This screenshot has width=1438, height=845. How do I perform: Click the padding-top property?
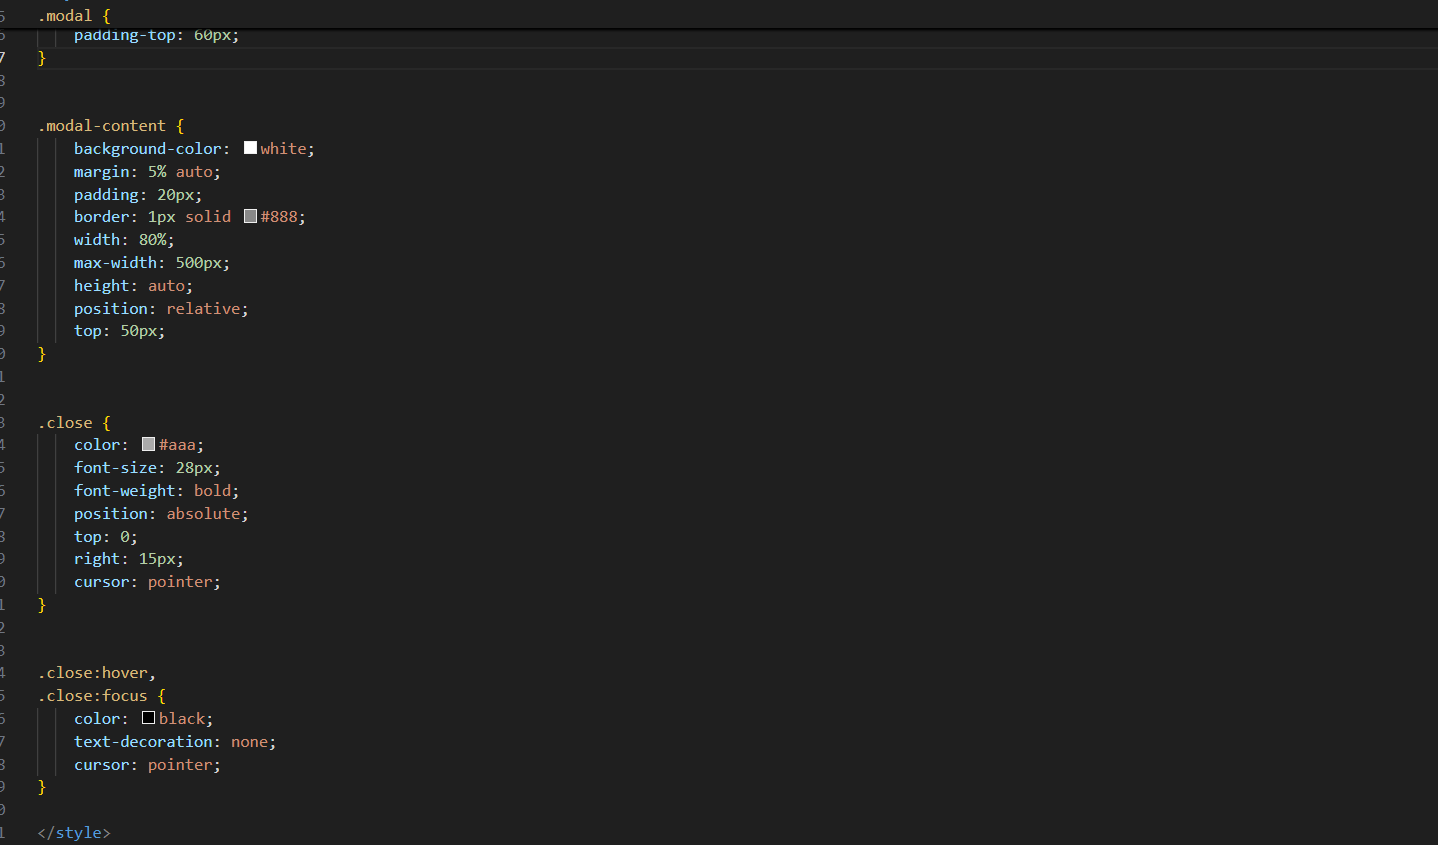click(124, 36)
